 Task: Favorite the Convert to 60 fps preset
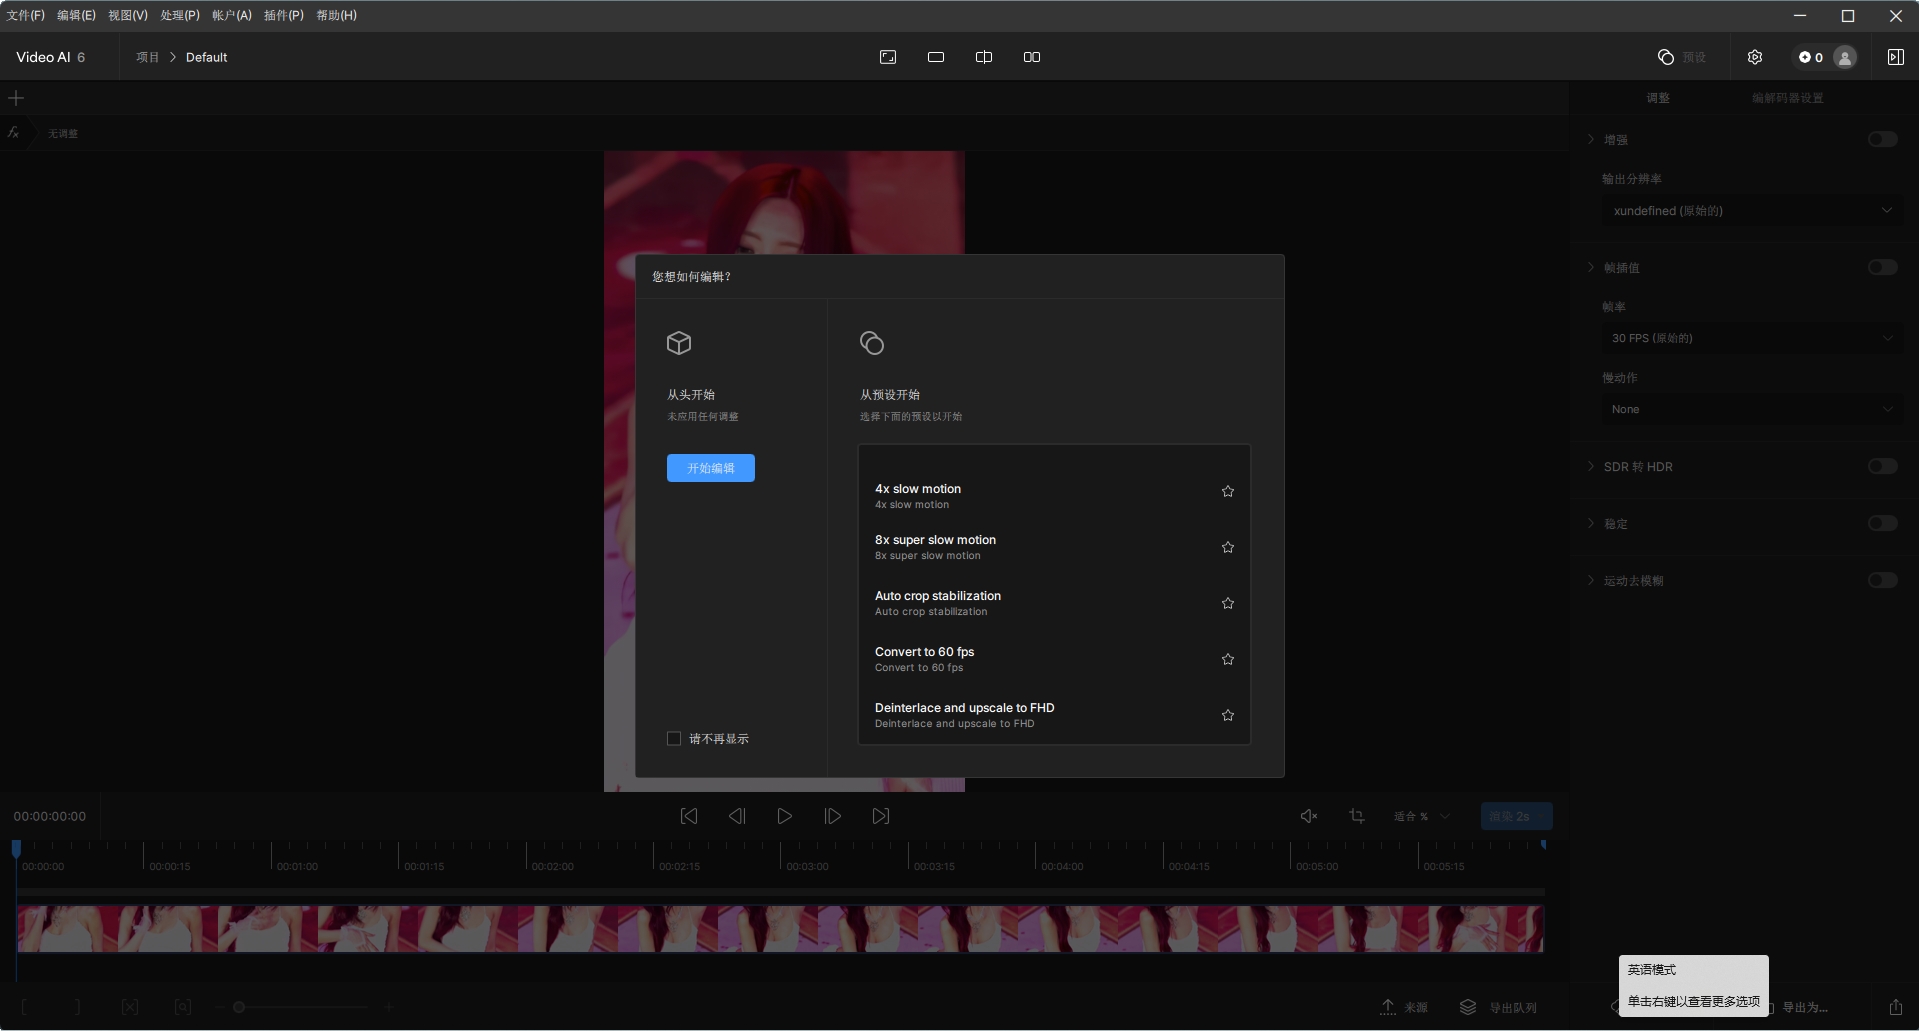[x=1228, y=659]
